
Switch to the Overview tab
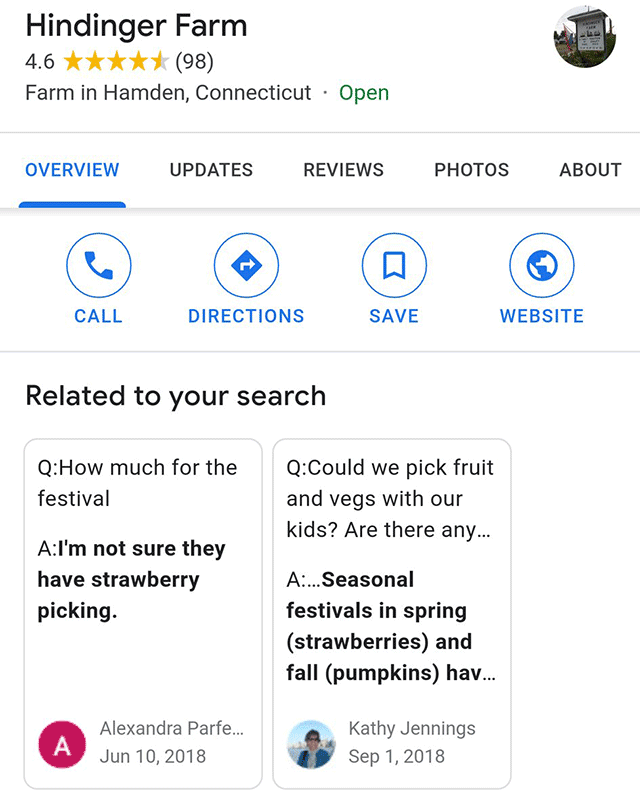pyautogui.click(x=72, y=170)
